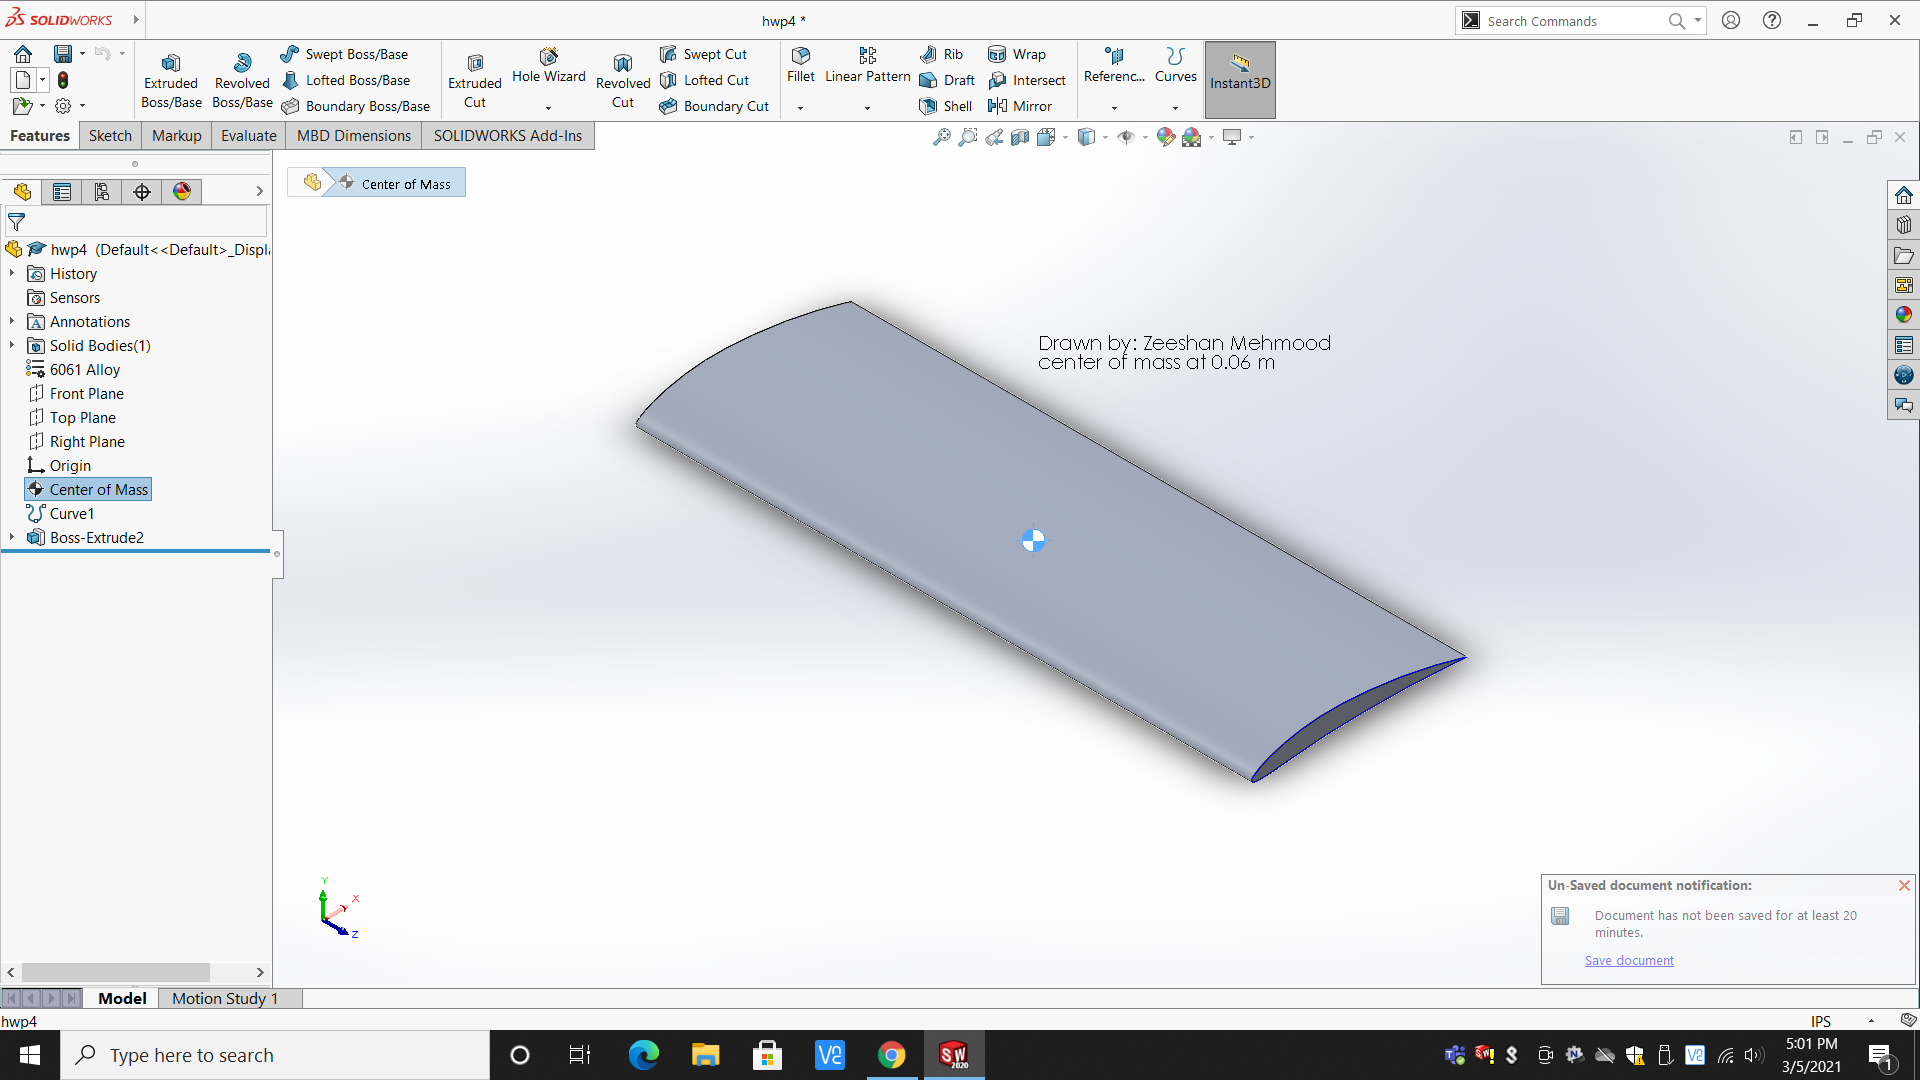Click the Boundary Cut tool
Image resolution: width=1920 pixels, height=1080 pixels.
click(715, 106)
